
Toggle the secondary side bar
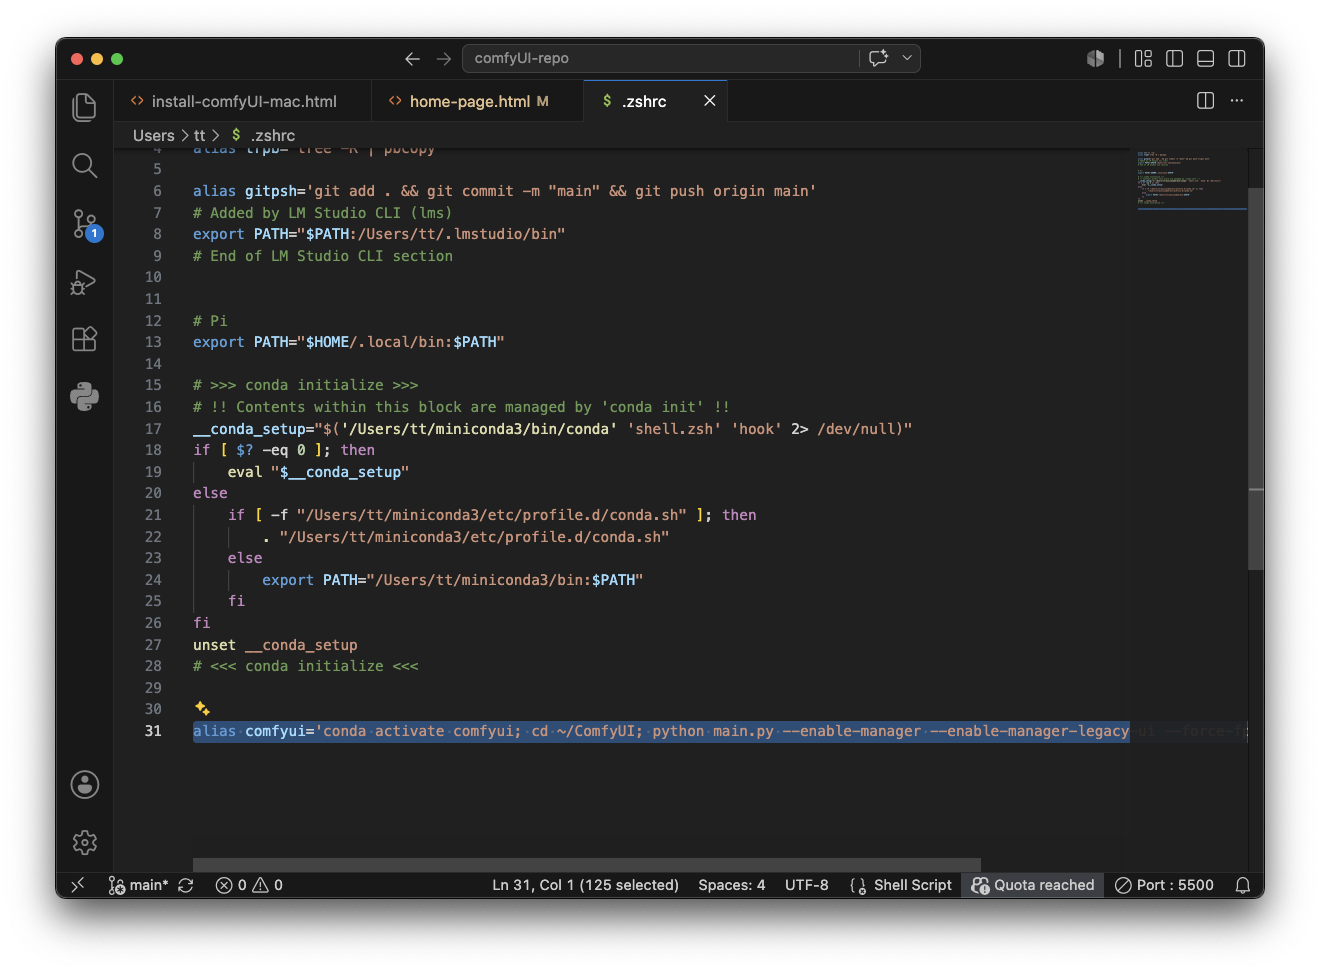click(x=1237, y=59)
